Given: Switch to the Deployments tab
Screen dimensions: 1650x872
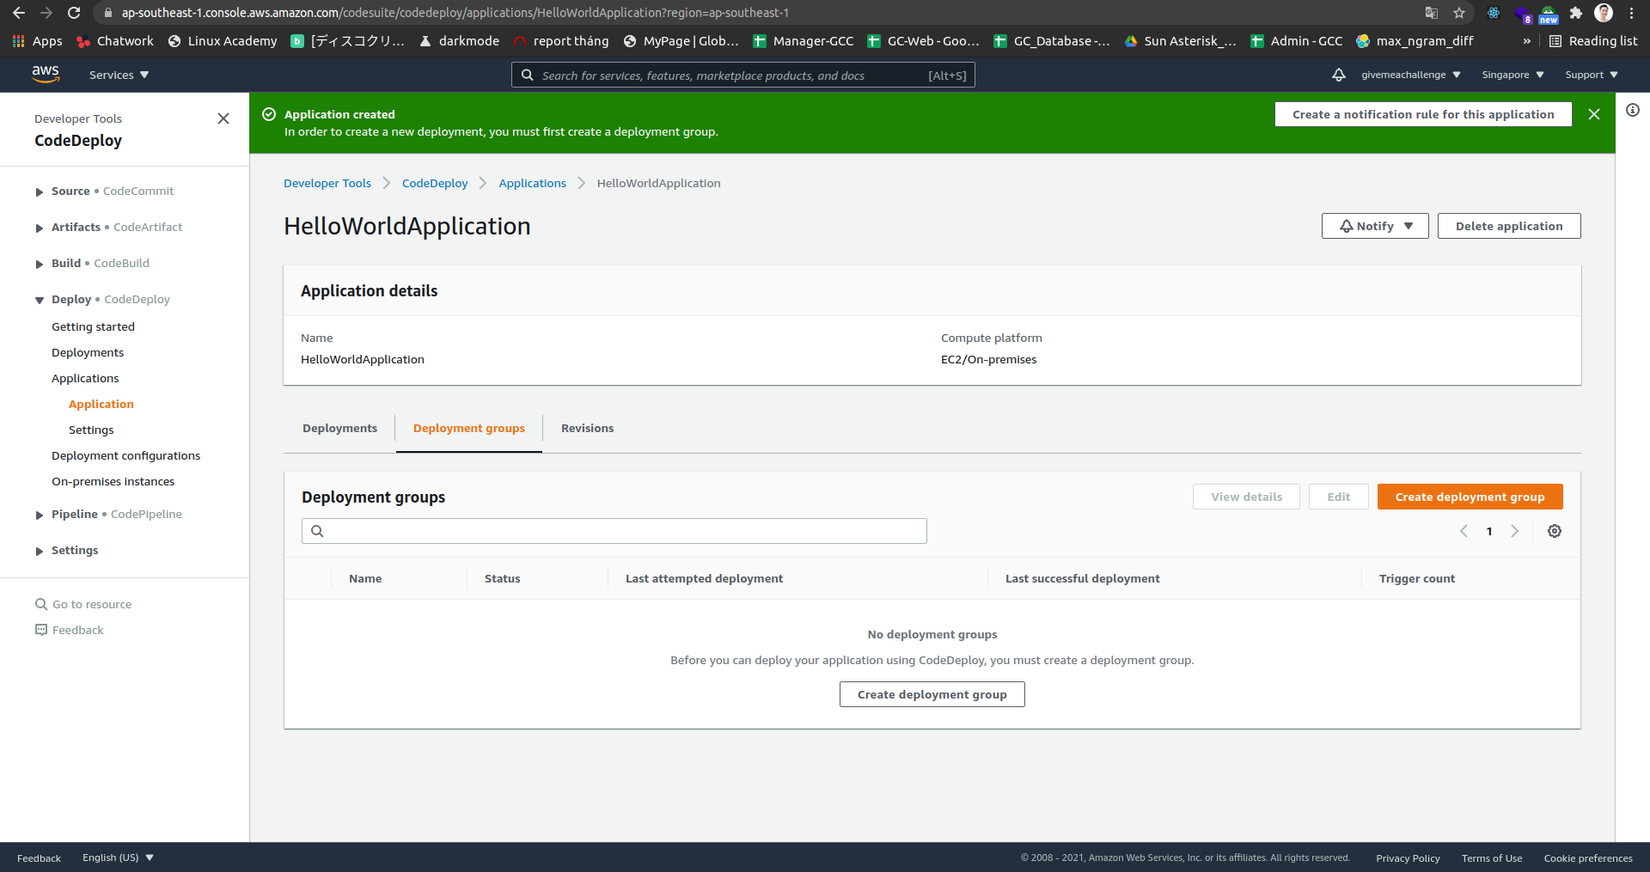Looking at the screenshot, I should (x=340, y=428).
